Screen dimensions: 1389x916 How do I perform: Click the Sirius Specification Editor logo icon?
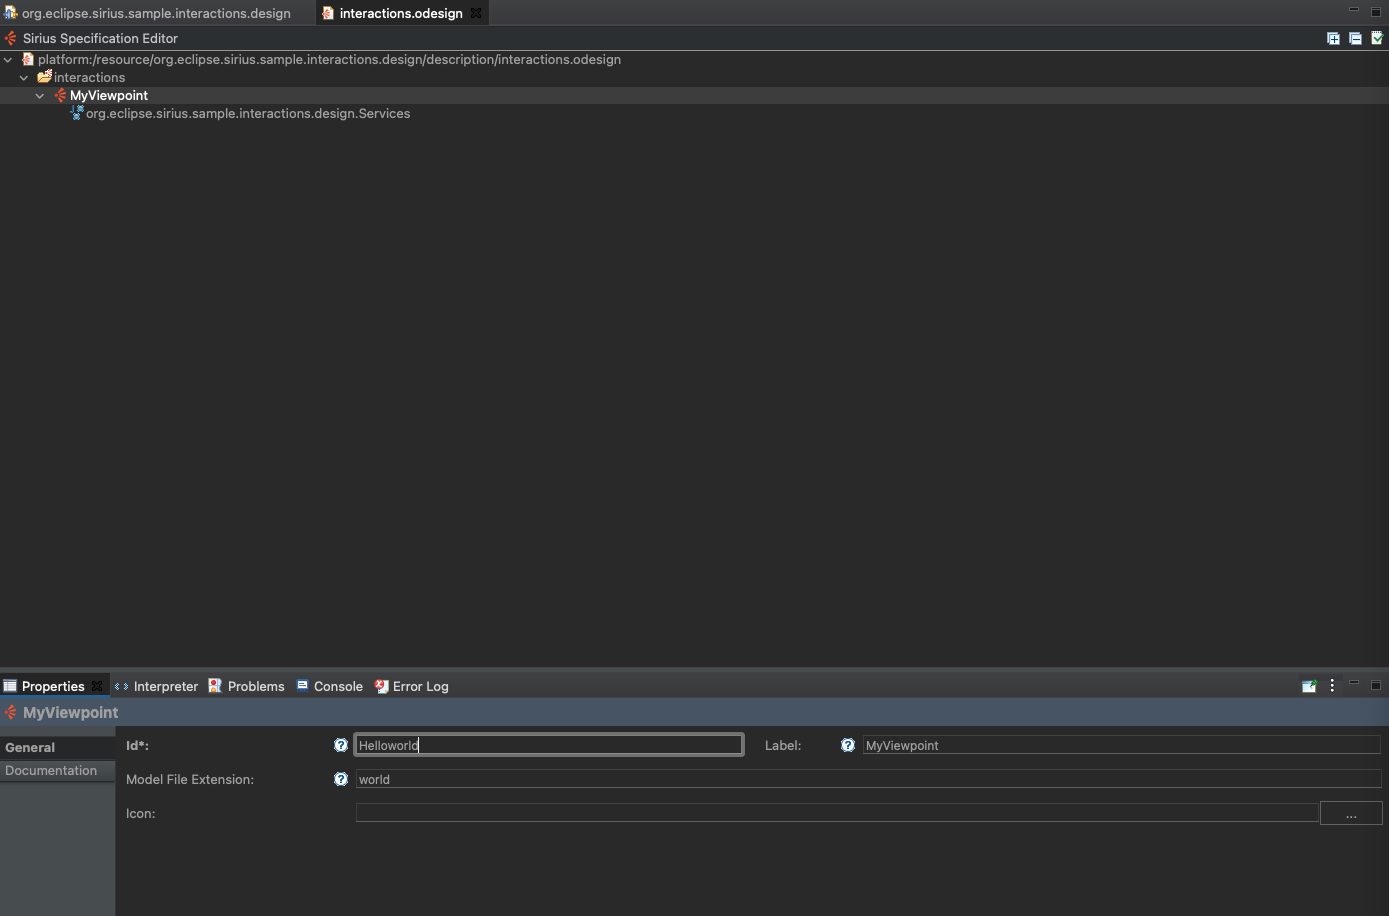pos(10,38)
